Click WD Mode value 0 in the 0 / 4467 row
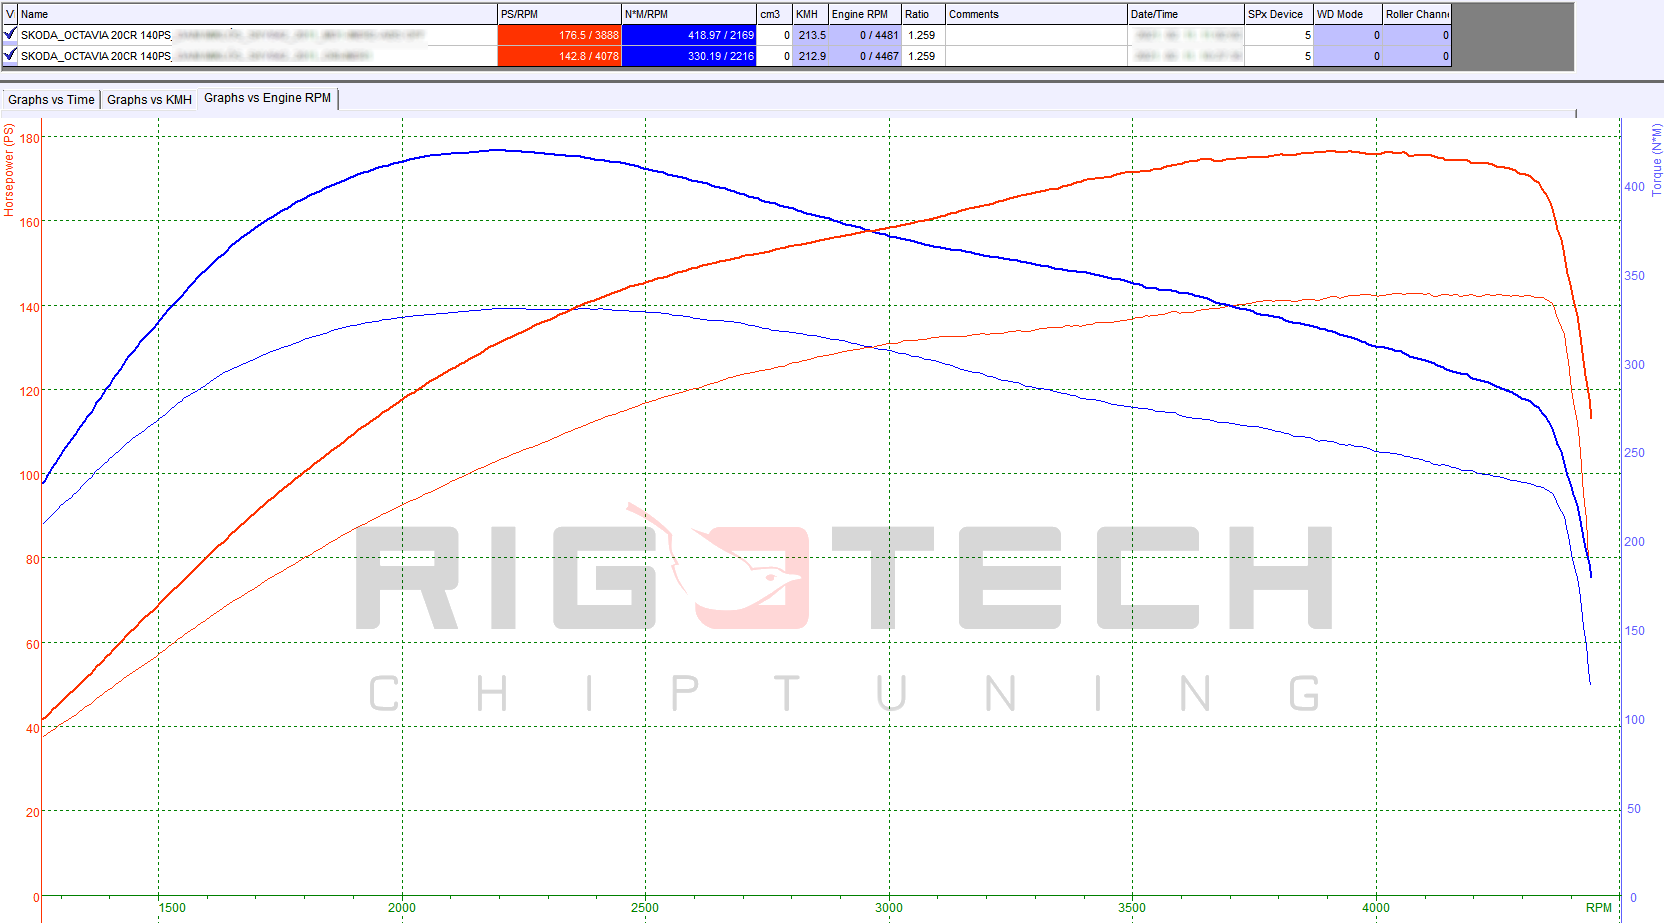Image resolution: width=1667 pixels, height=923 pixels. pyautogui.click(x=1348, y=56)
